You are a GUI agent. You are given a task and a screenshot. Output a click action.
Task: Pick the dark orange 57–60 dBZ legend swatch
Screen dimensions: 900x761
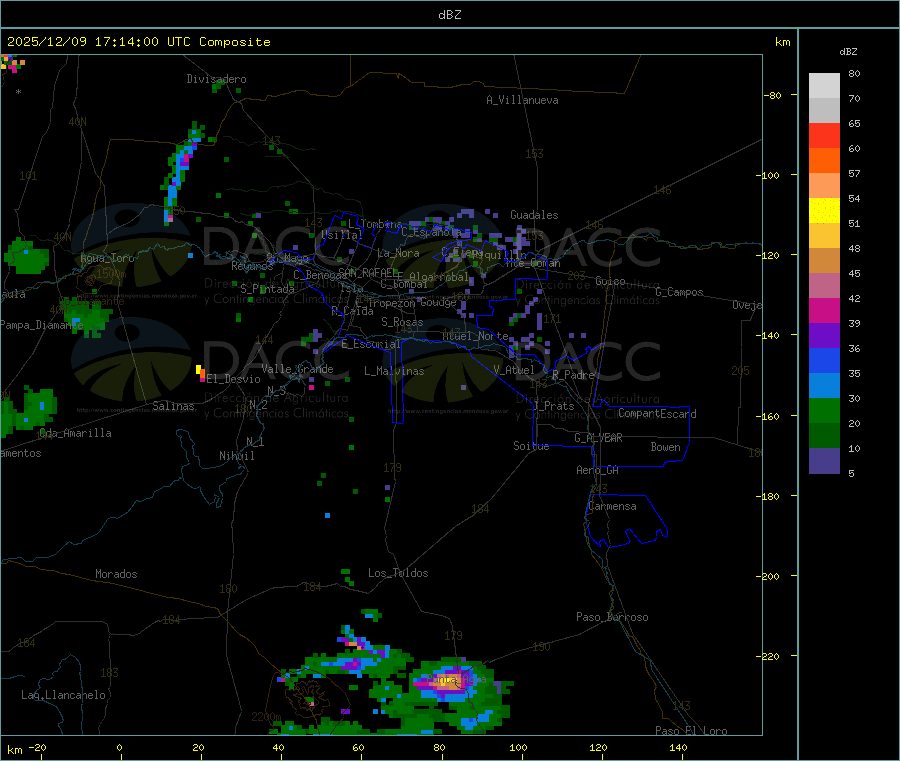[x=824, y=161]
